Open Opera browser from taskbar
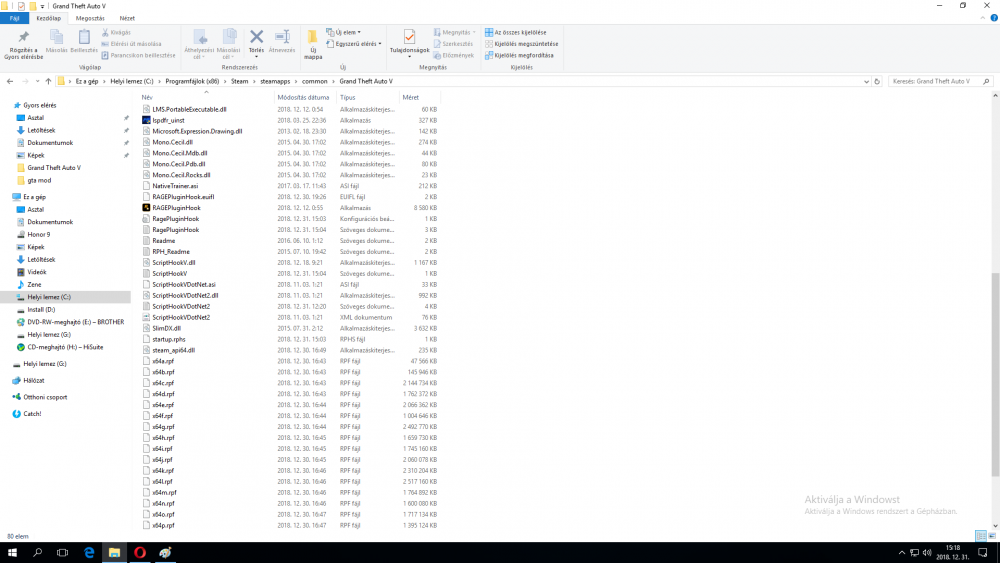Viewport: 1000px width, 563px height. (140, 552)
